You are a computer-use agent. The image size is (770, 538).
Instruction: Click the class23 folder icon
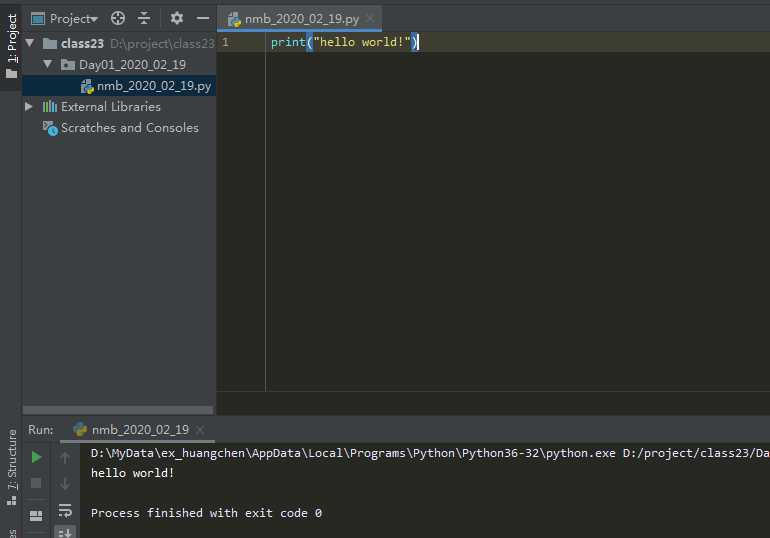50,43
